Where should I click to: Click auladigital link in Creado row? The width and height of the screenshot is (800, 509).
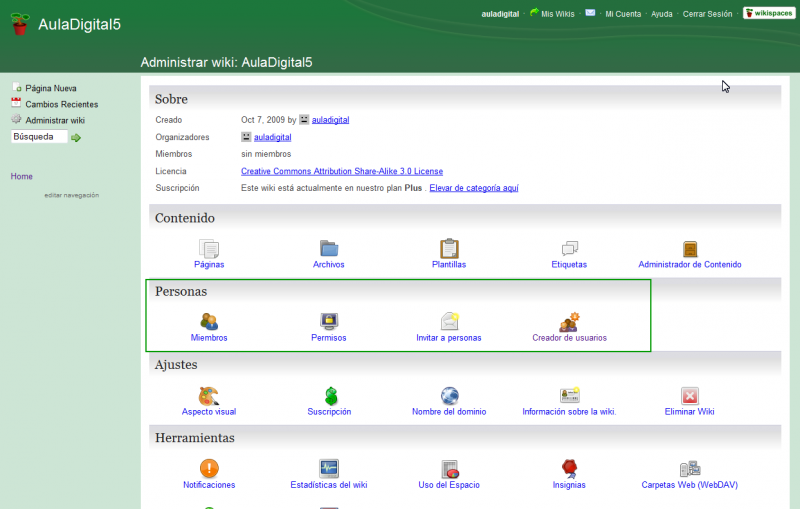(x=331, y=120)
